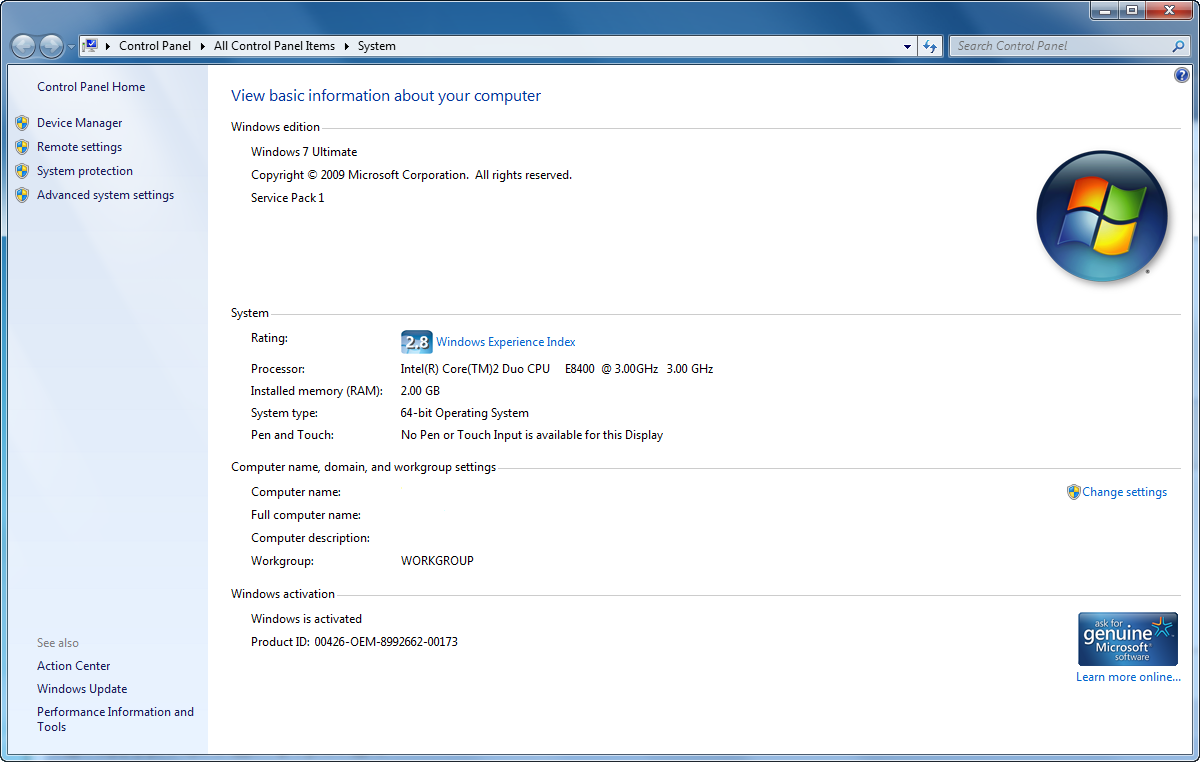Click the Product ID 00426-OEM-8992662-00173 text
Screen dimensions: 1200x762
pyautogui.click(x=354, y=642)
